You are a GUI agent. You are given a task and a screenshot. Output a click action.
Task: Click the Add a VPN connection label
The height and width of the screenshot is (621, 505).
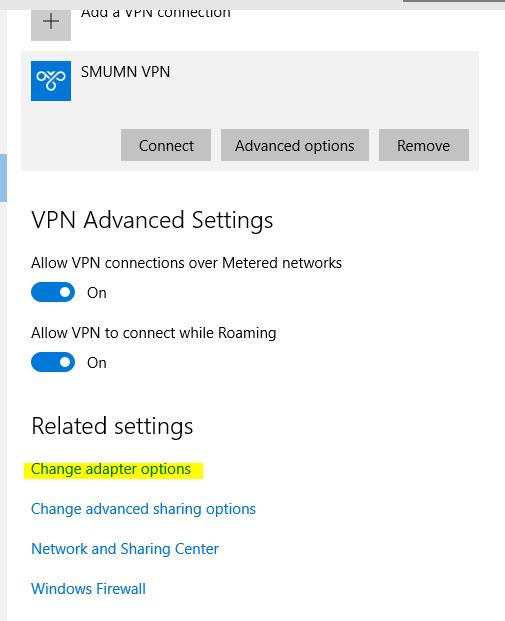click(x=156, y=13)
